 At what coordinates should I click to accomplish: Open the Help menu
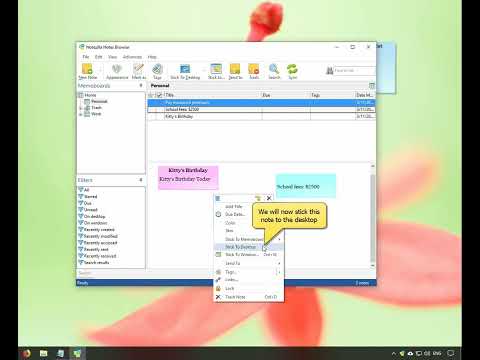tap(152, 57)
